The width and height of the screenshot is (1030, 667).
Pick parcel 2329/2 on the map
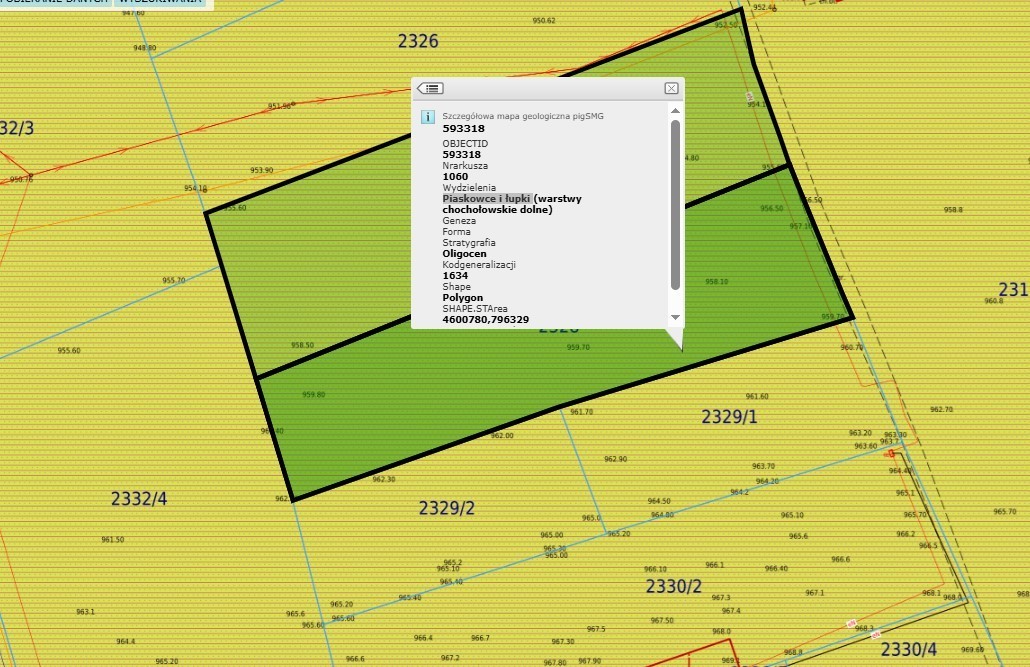coord(446,508)
